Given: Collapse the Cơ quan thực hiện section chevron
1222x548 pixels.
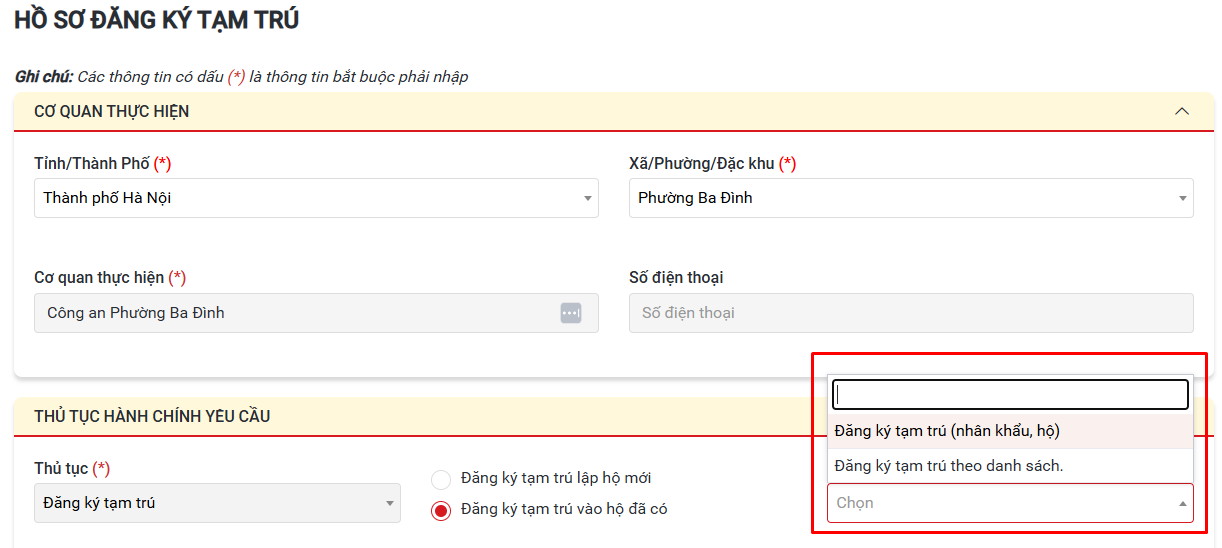Looking at the screenshot, I should [1182, 111].
